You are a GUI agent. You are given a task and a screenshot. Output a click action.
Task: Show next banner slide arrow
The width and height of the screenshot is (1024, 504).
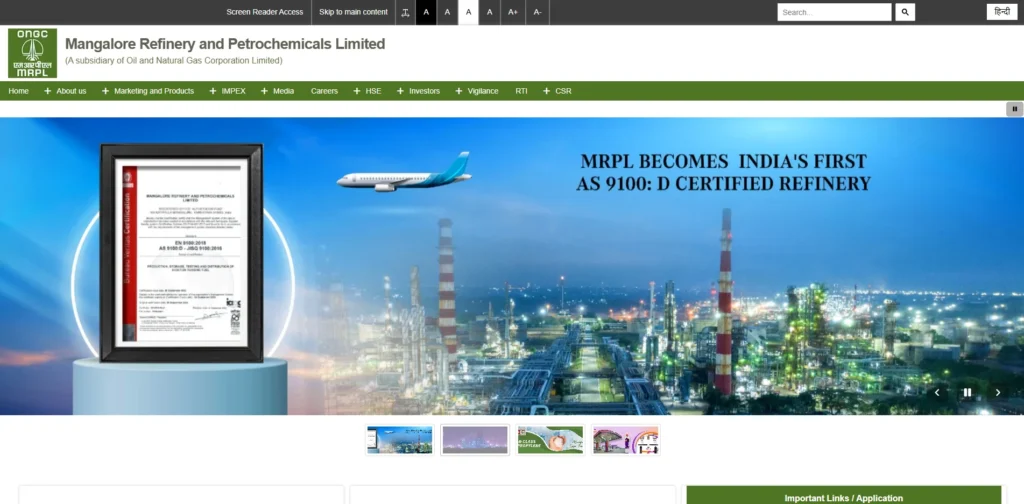(x=997, y=392)
